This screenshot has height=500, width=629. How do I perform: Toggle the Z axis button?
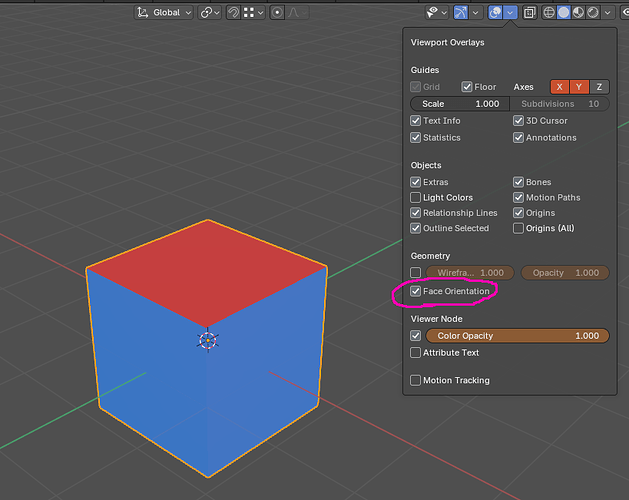pos(599,87)
